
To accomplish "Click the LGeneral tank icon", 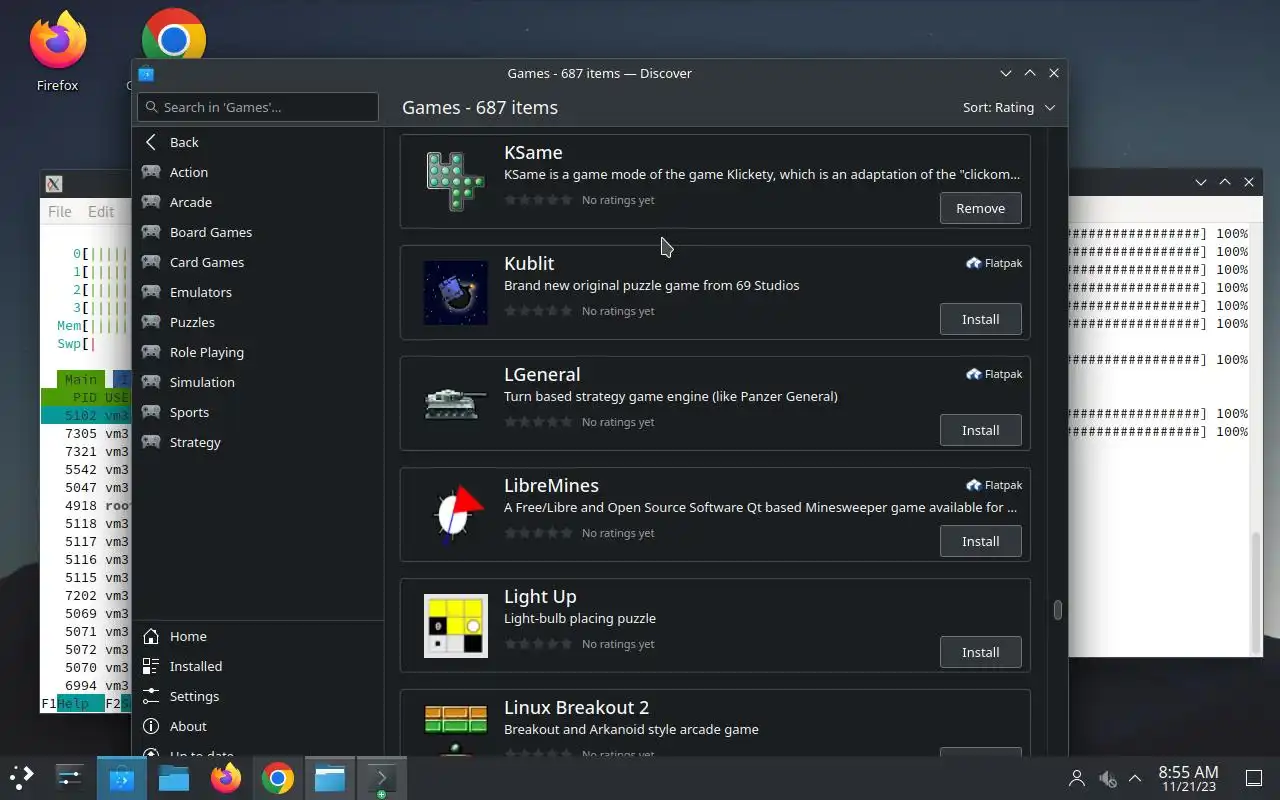I will (x=456, y=403).
